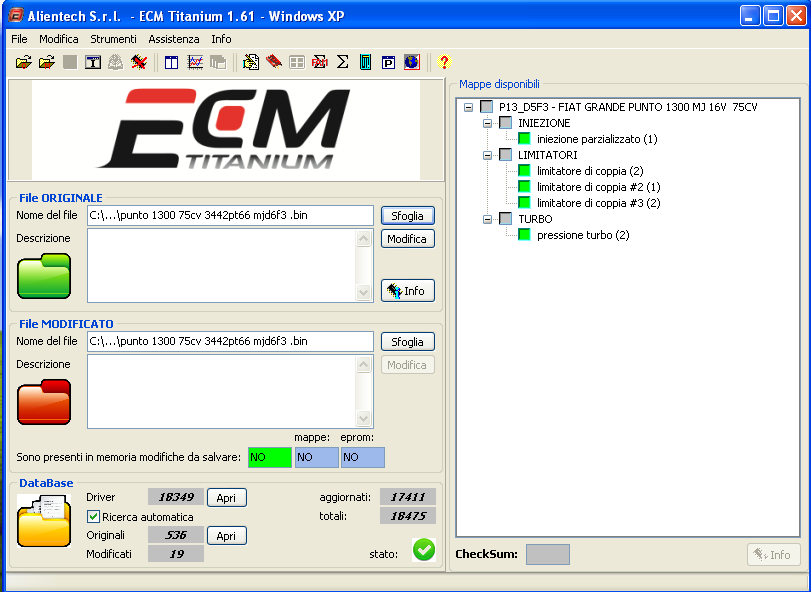Click the green NO modifications indicator
This screenshot has width=811, height=592.
pyautogui.click(x=269, y=458)
